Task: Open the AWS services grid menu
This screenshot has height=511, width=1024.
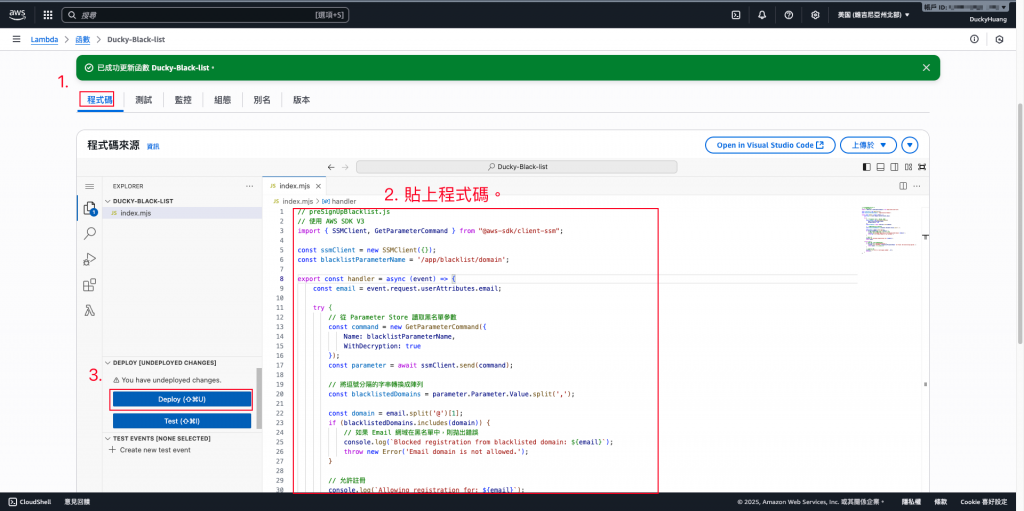Action: [48, 14]
